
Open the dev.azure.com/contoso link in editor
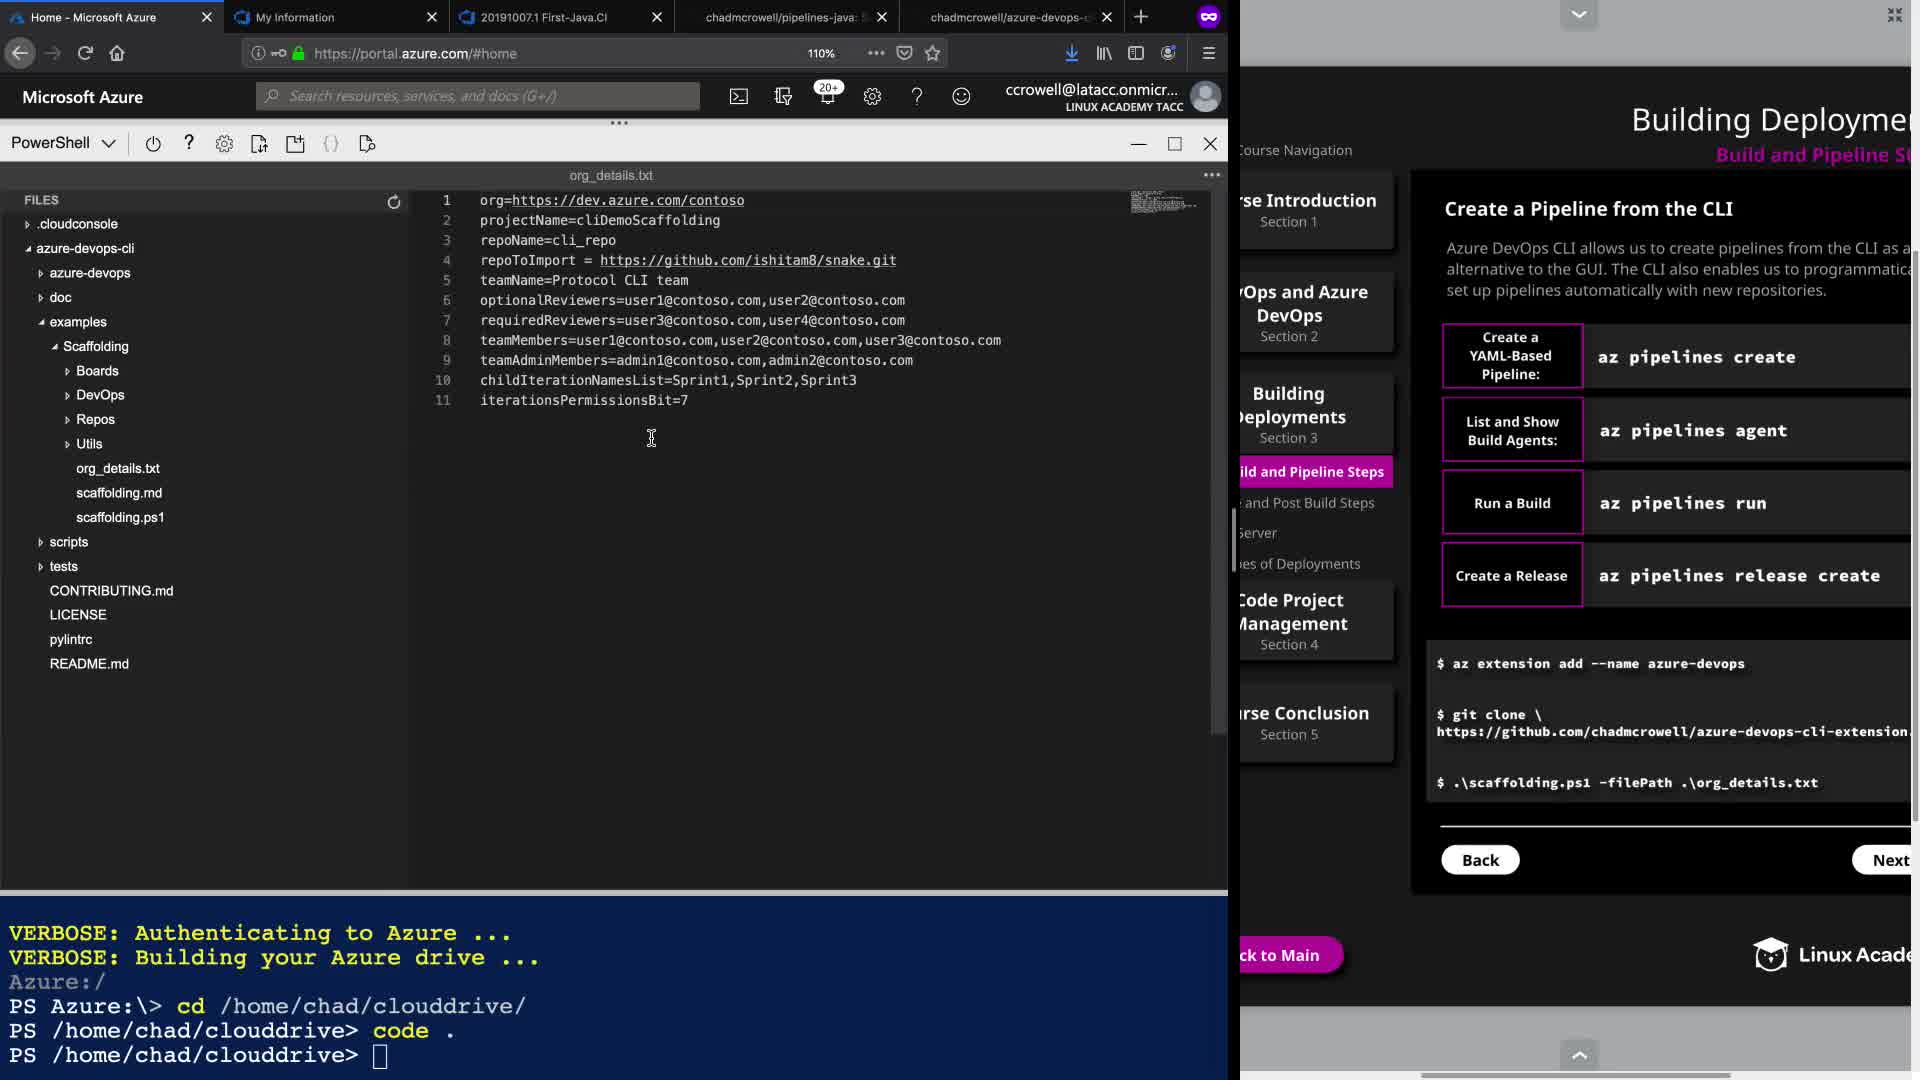(628, 201)
